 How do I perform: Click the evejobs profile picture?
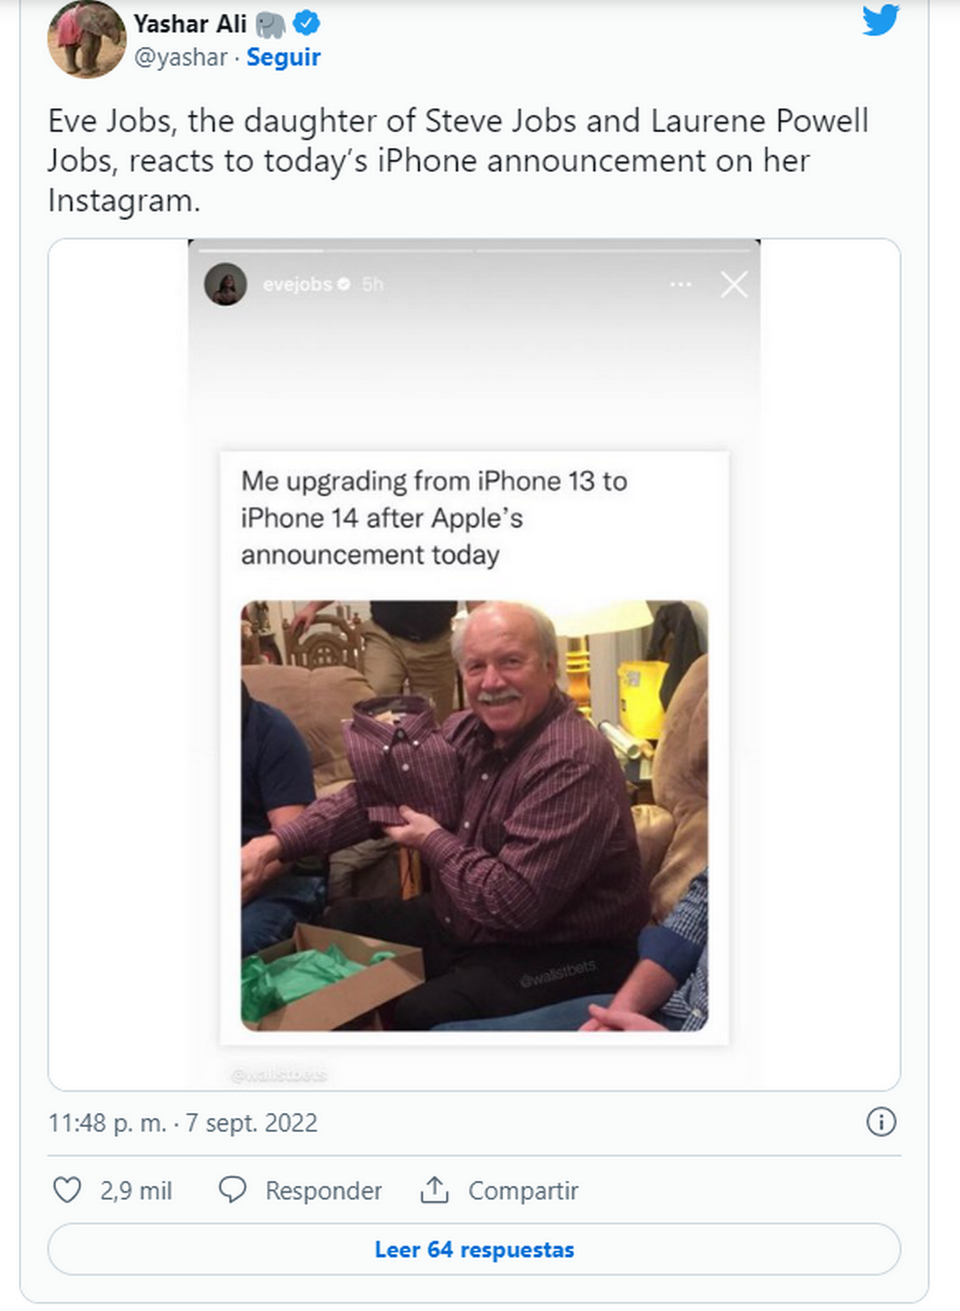point(226,285)
